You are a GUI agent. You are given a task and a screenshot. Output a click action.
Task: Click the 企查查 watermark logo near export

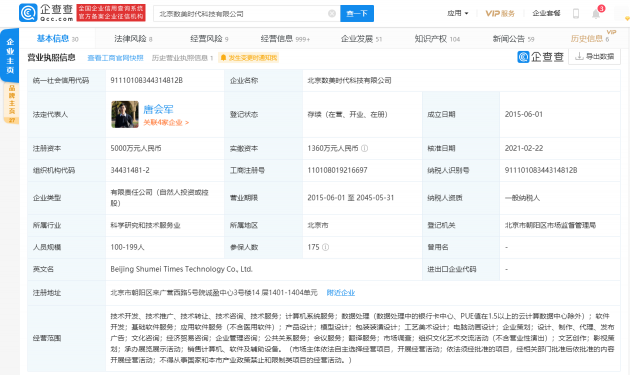pyautogui.click(x=541, y=57)
